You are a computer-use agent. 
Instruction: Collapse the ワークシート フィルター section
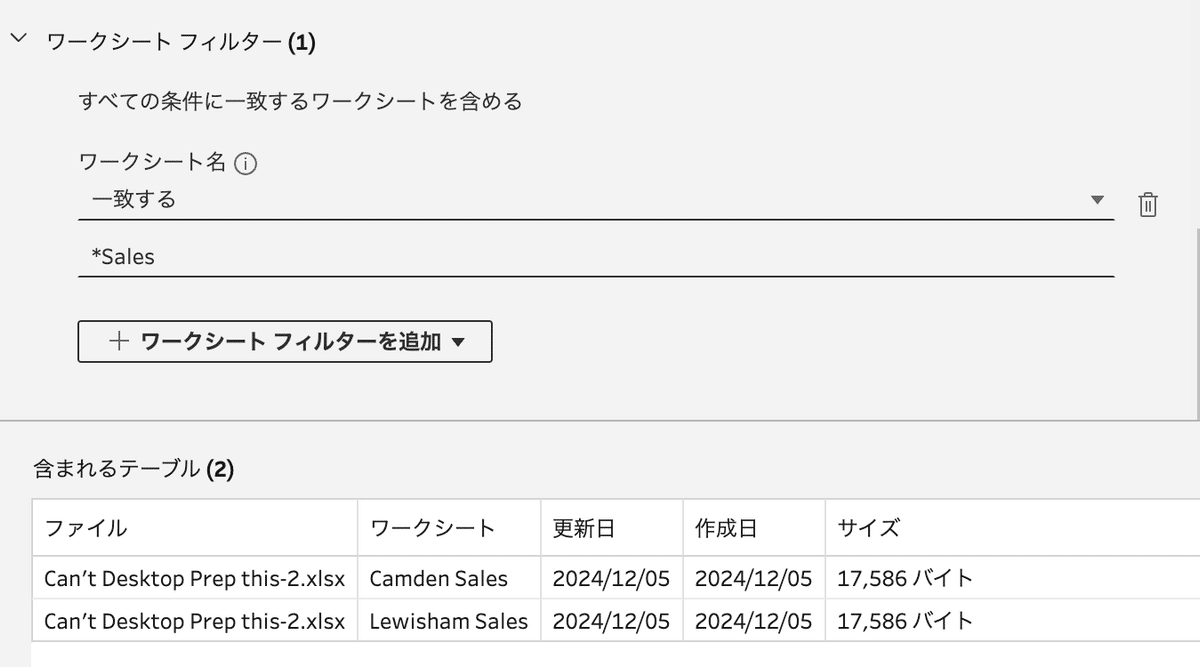click(x=18, y=40)
